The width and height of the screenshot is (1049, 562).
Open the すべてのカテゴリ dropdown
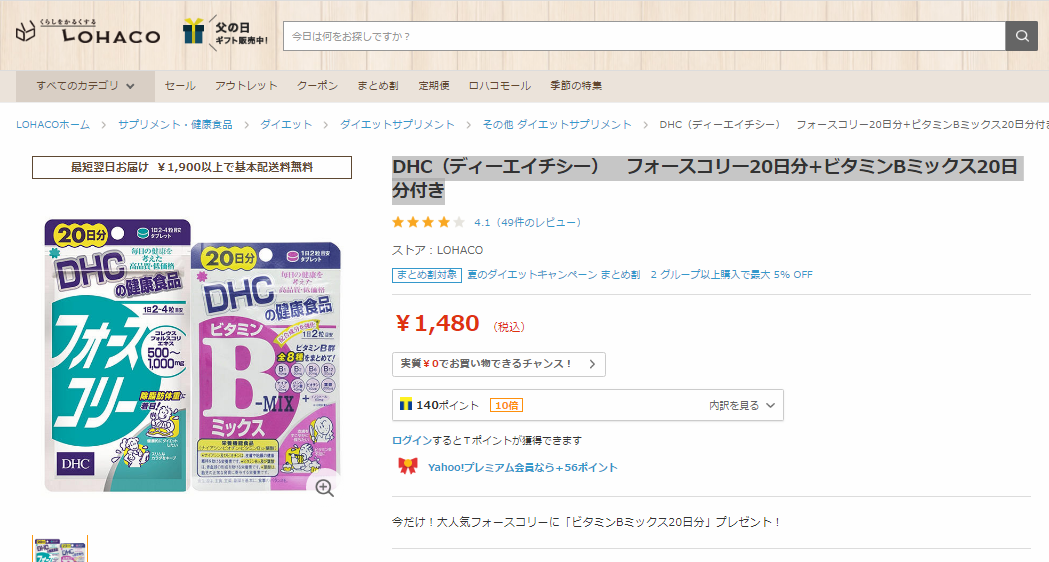tap(85, 86)
